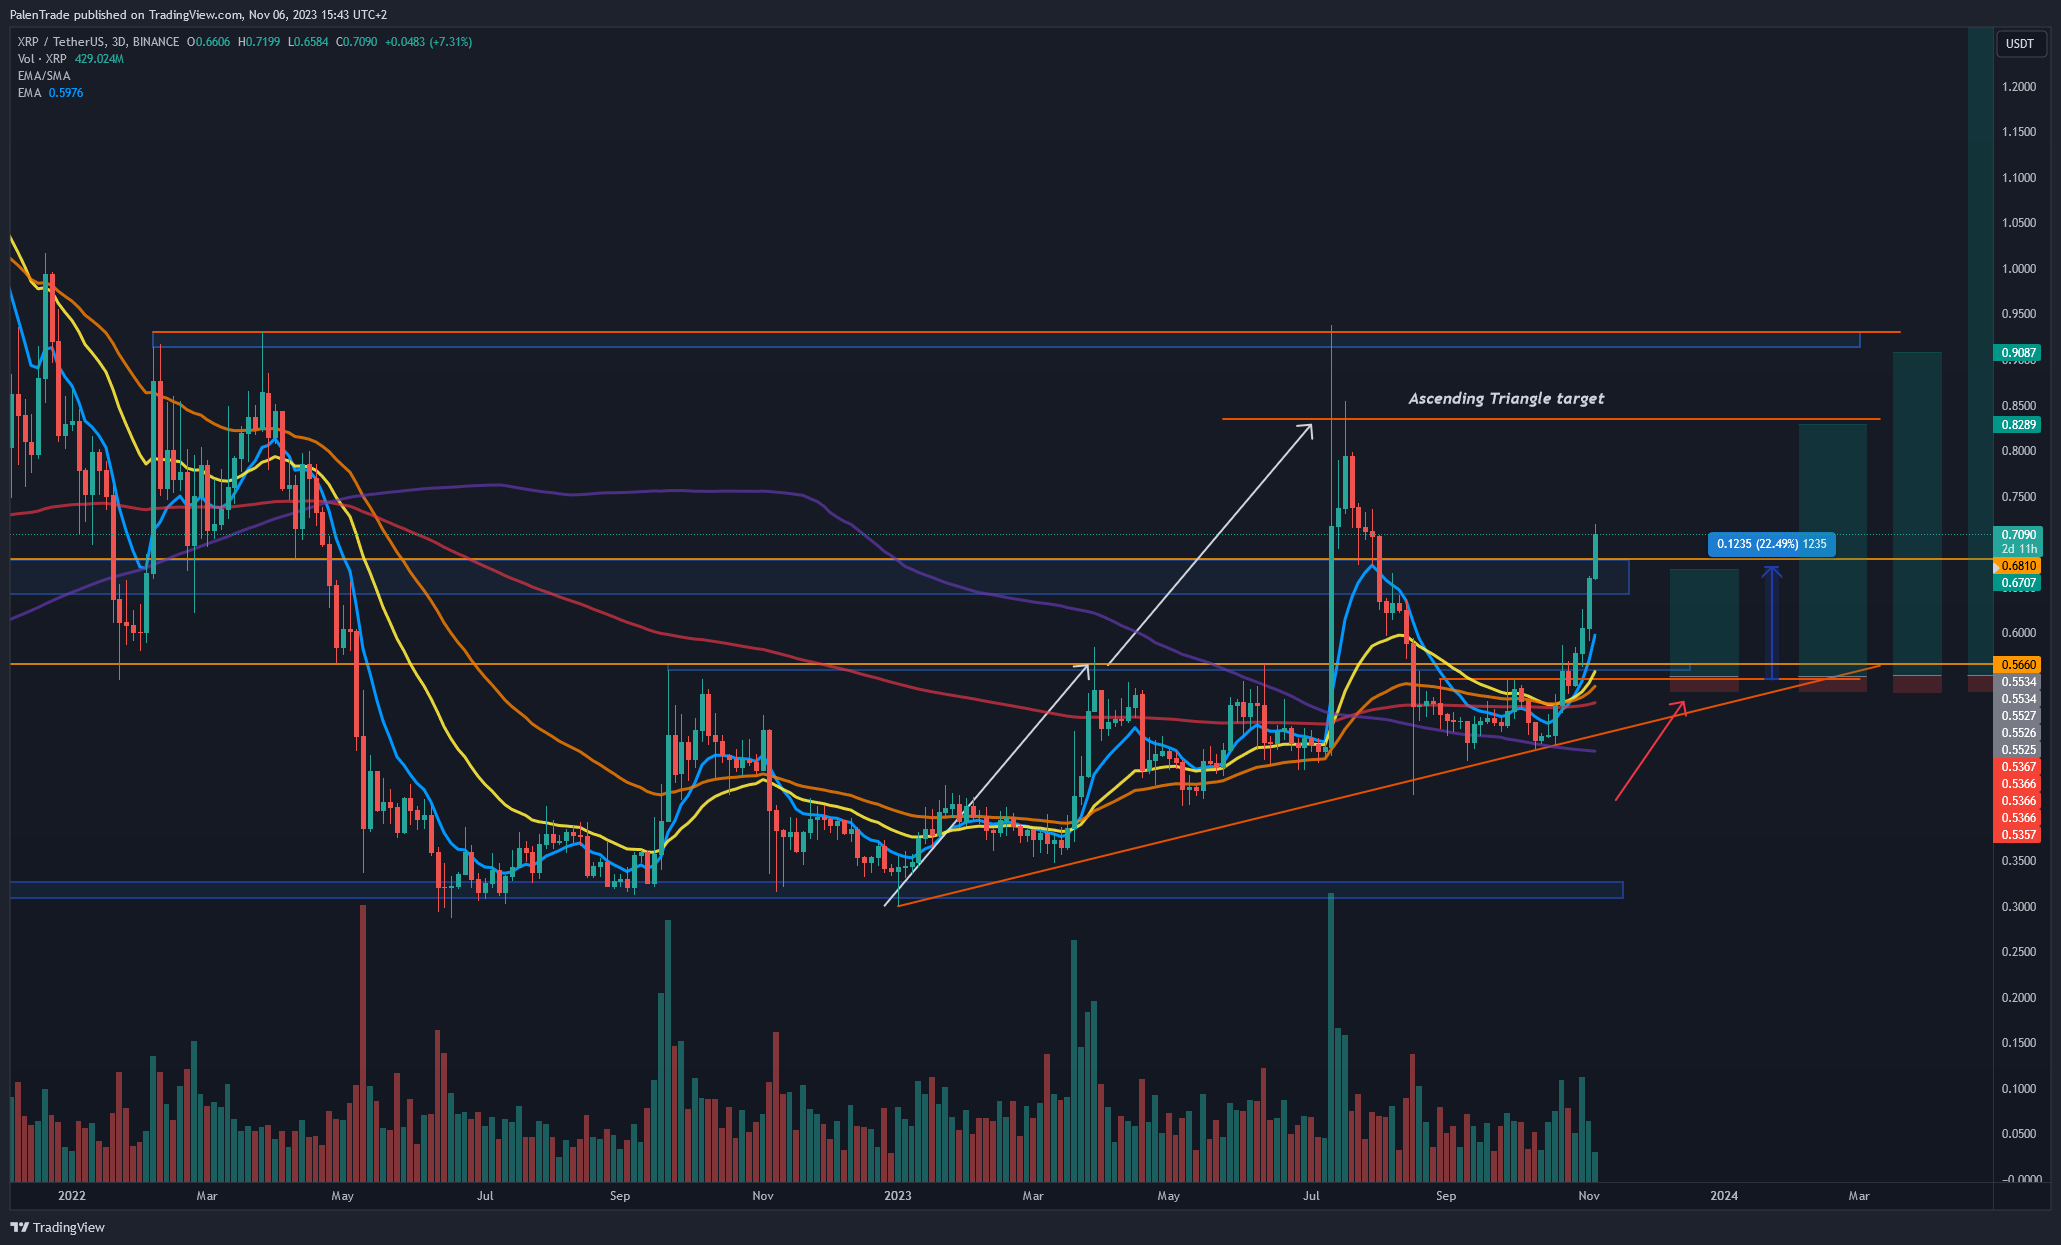Click the TradingView logo at bottom left
2061x1245 pixels.
[58, 1227]
